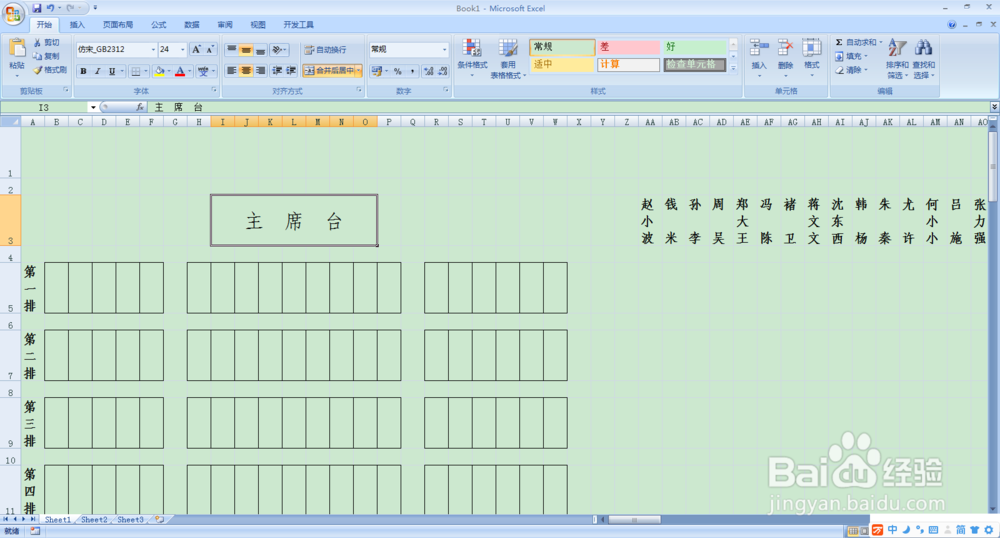Switch to the 公式 (Formulas) tab
Viewport: 1000px width, 538px height.
click(159, 25)
